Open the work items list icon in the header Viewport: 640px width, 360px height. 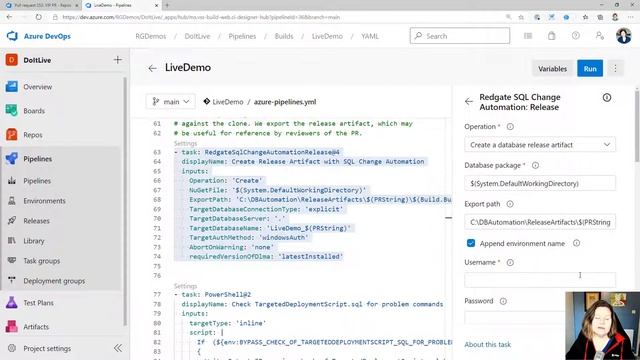(x=528, y=36)
